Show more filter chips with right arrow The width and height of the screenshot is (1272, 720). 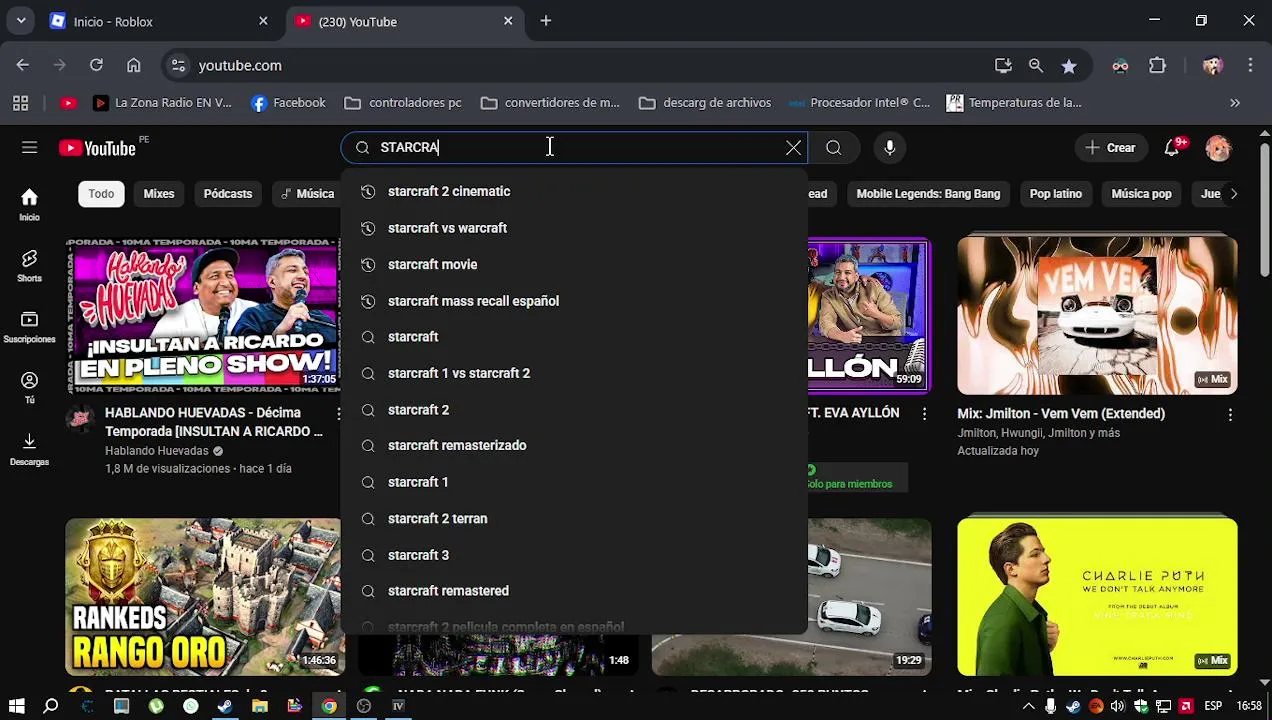1233,194
